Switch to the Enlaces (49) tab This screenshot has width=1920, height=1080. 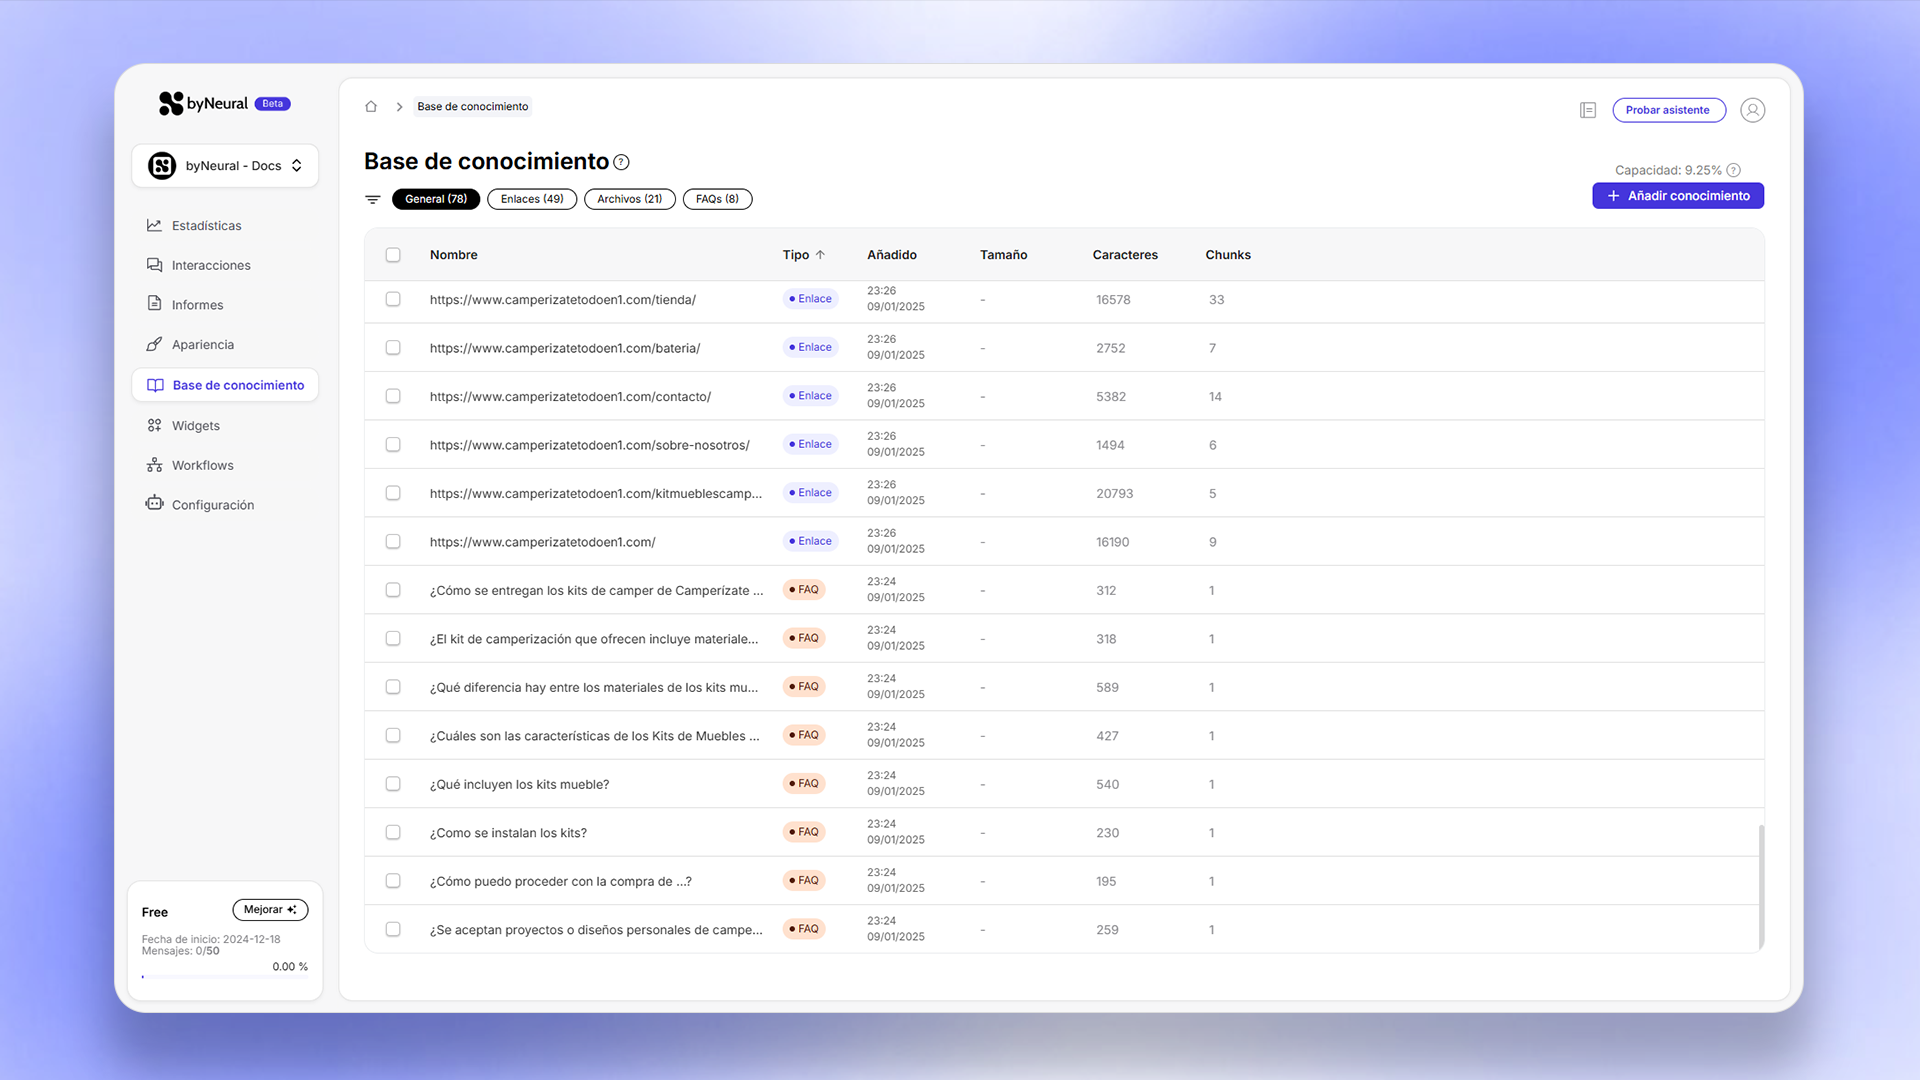click(x=532, y=199)
